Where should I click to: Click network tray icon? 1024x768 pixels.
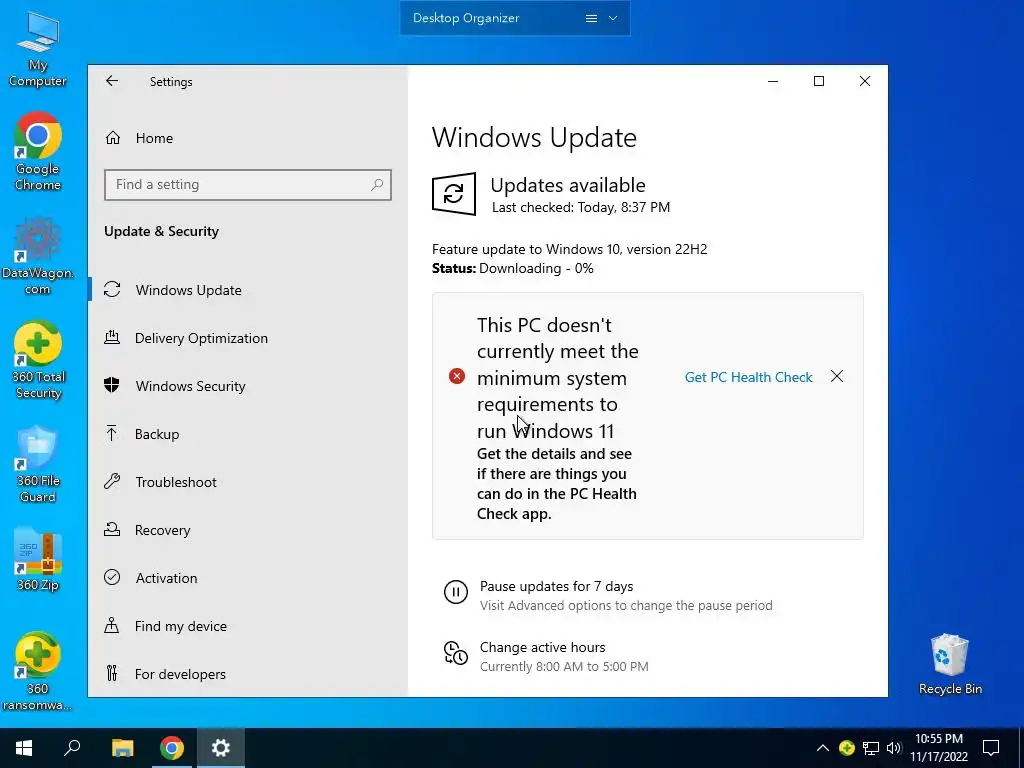pos(871,748)
